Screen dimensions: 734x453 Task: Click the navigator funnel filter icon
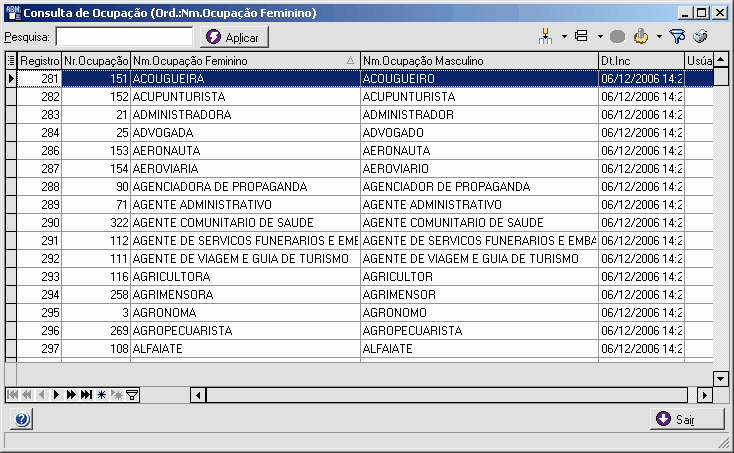point(132,395)
